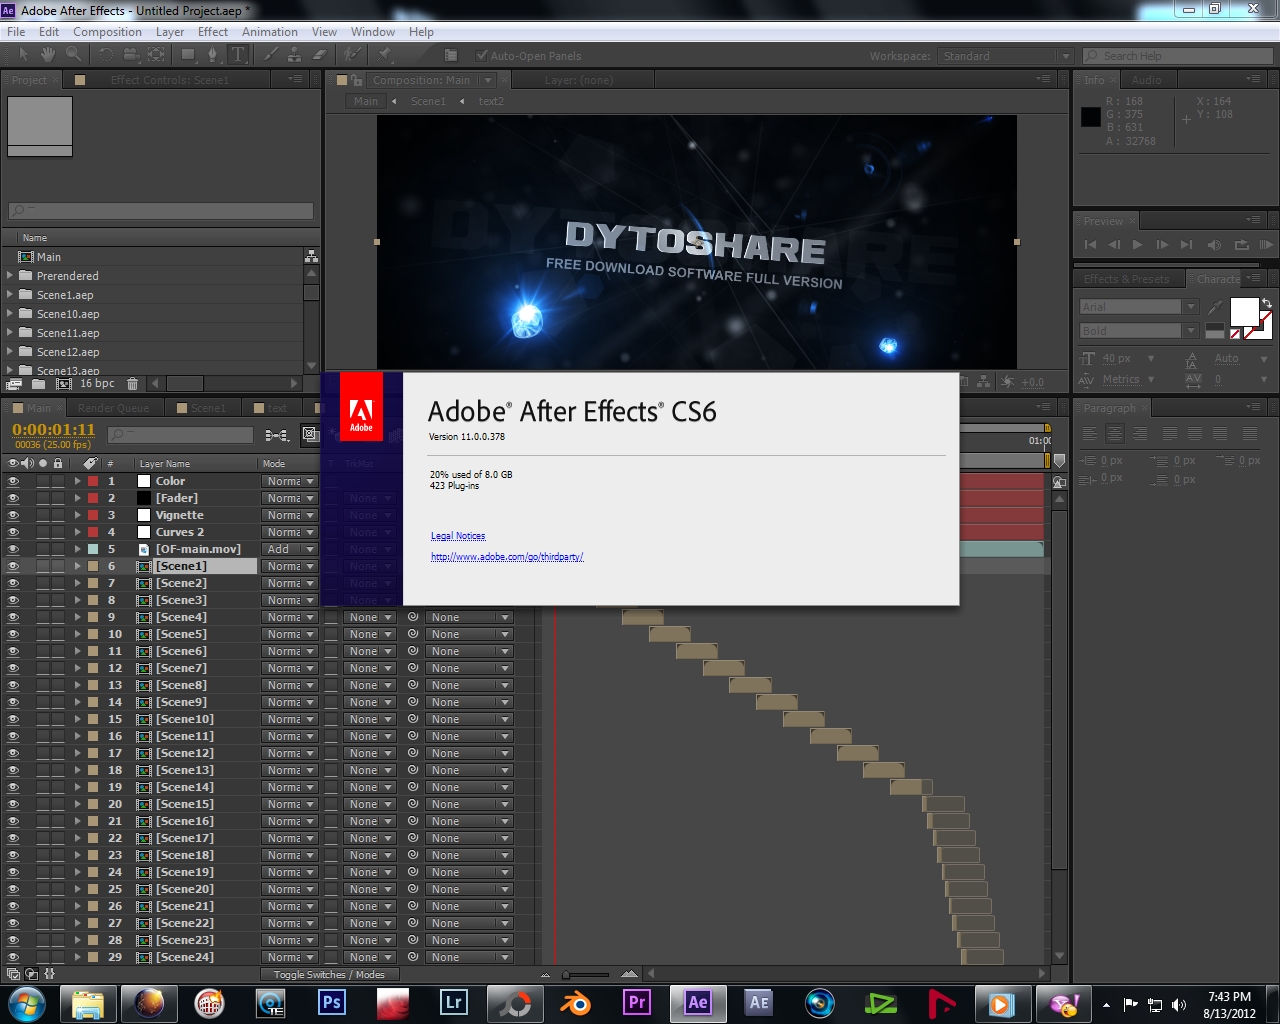Click Toggle Switches / Modes button
Image resolution: width=1280 pixels, height=1024 pixels.
329,975
